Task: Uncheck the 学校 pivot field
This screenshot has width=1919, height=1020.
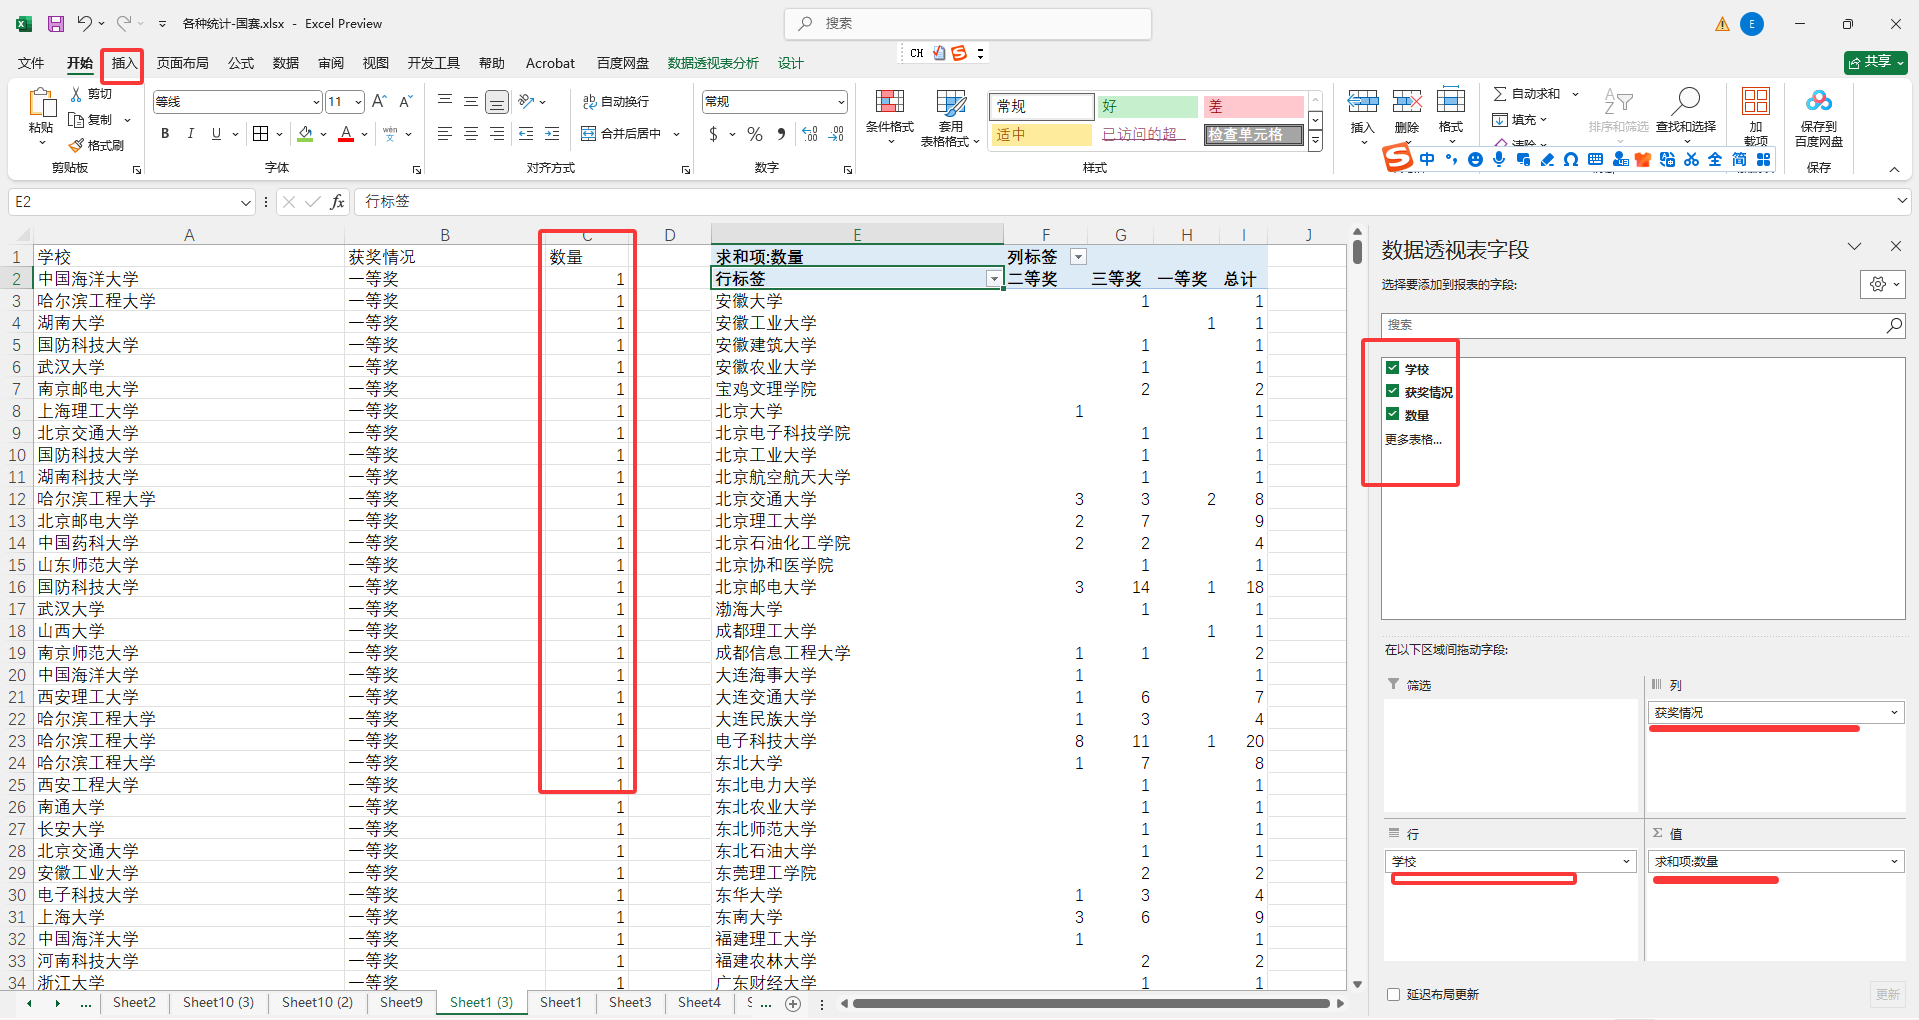Action: (x=1393, y=368)
